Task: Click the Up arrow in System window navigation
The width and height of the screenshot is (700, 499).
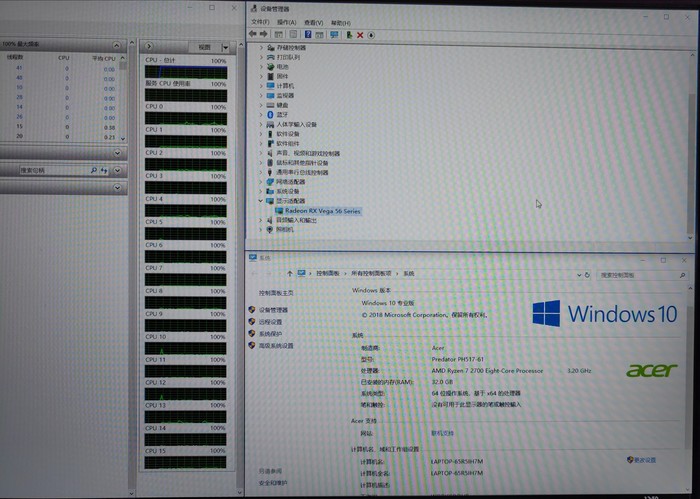Action: click(x=289, y=274)
